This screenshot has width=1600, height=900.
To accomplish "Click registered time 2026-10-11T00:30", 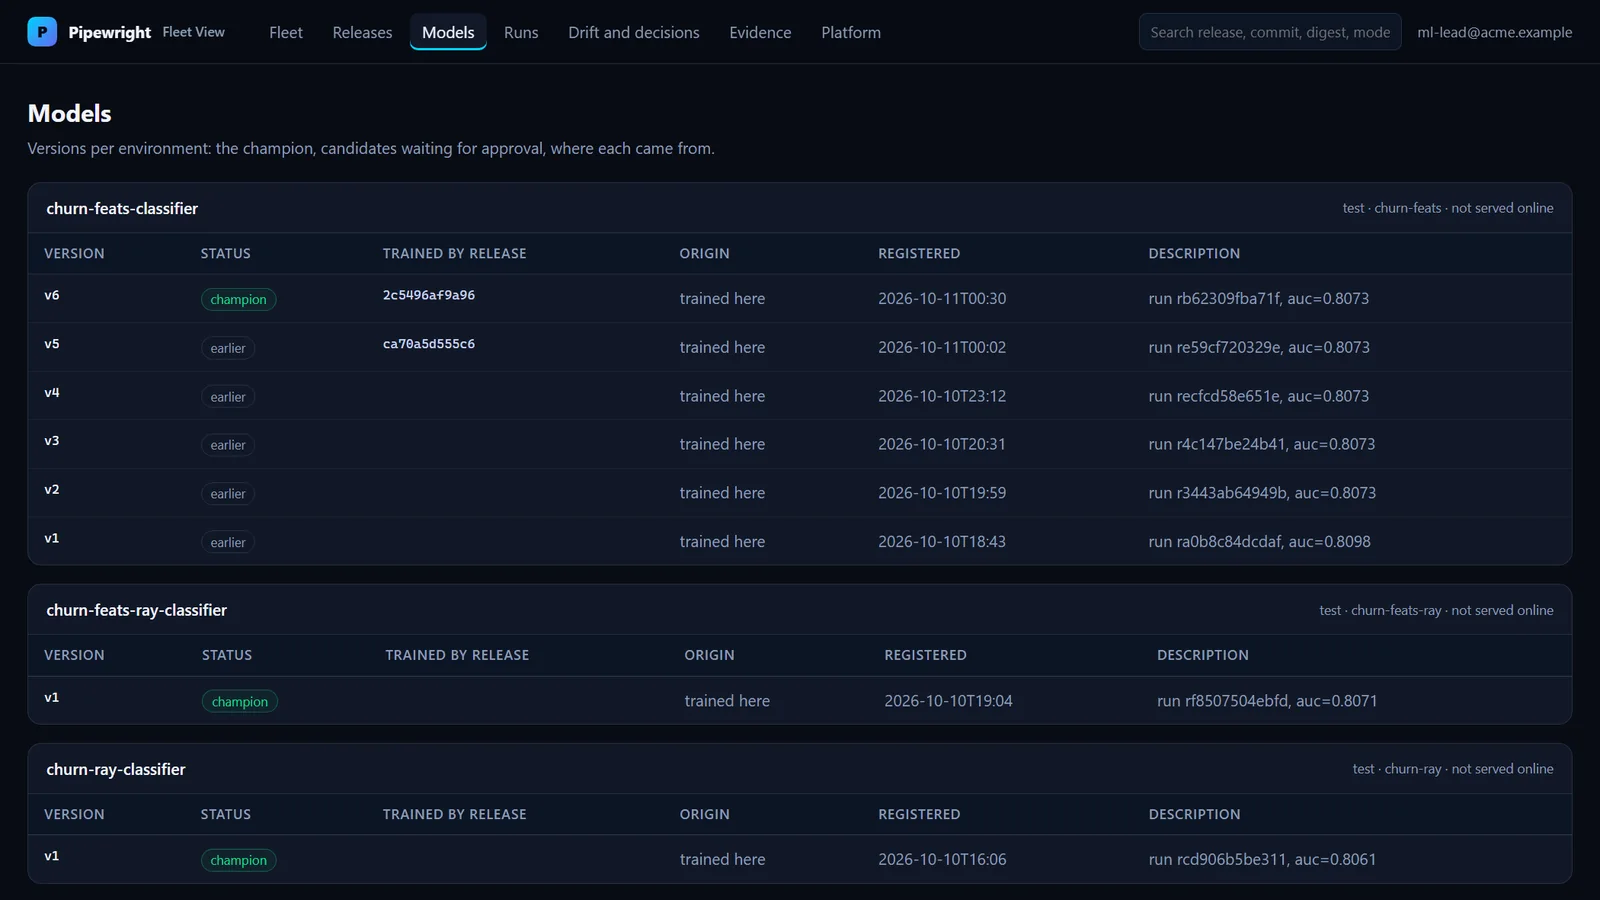I will pos(942,298).
